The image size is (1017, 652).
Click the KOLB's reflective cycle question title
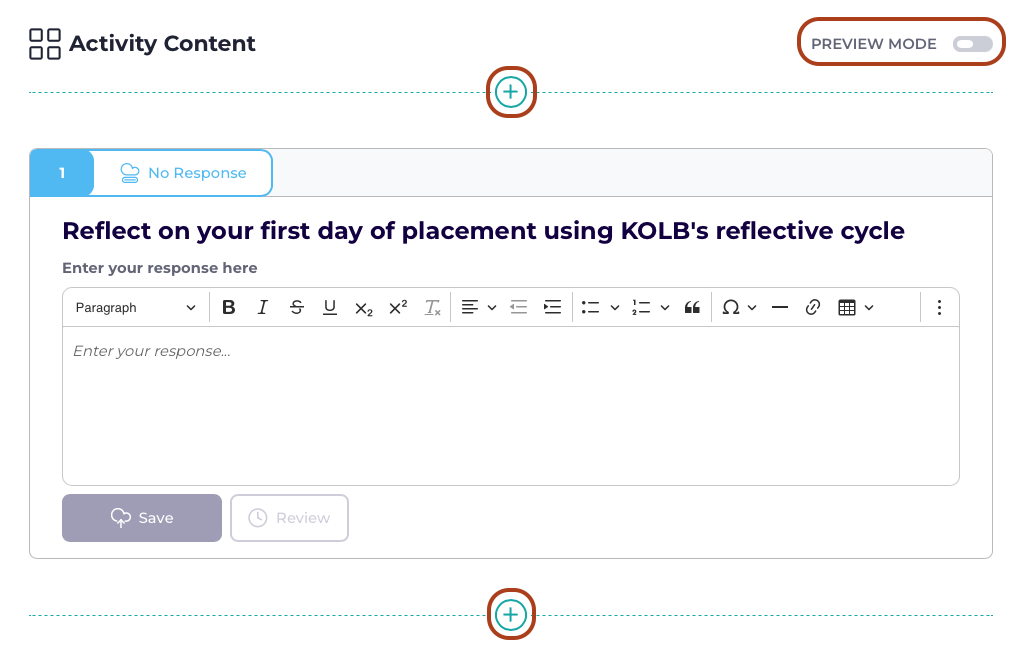tap(483, 230)
